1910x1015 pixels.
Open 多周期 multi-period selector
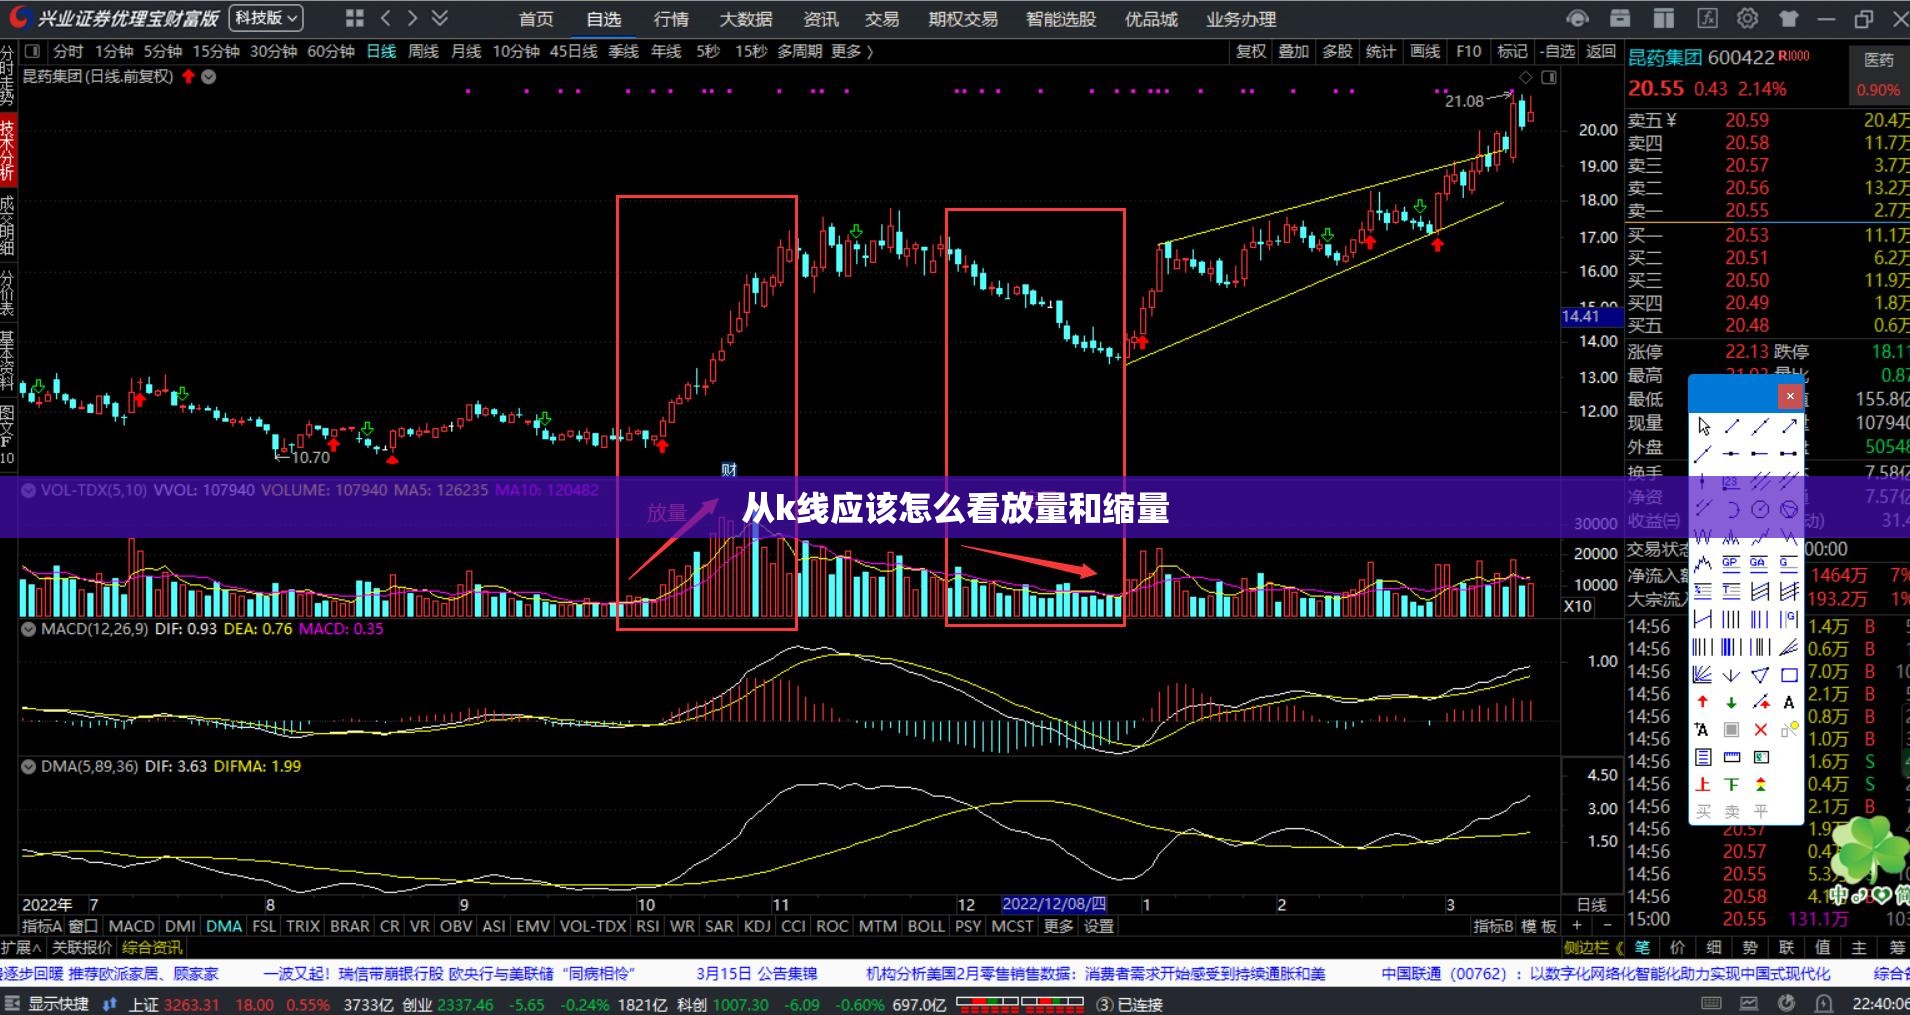800,51
